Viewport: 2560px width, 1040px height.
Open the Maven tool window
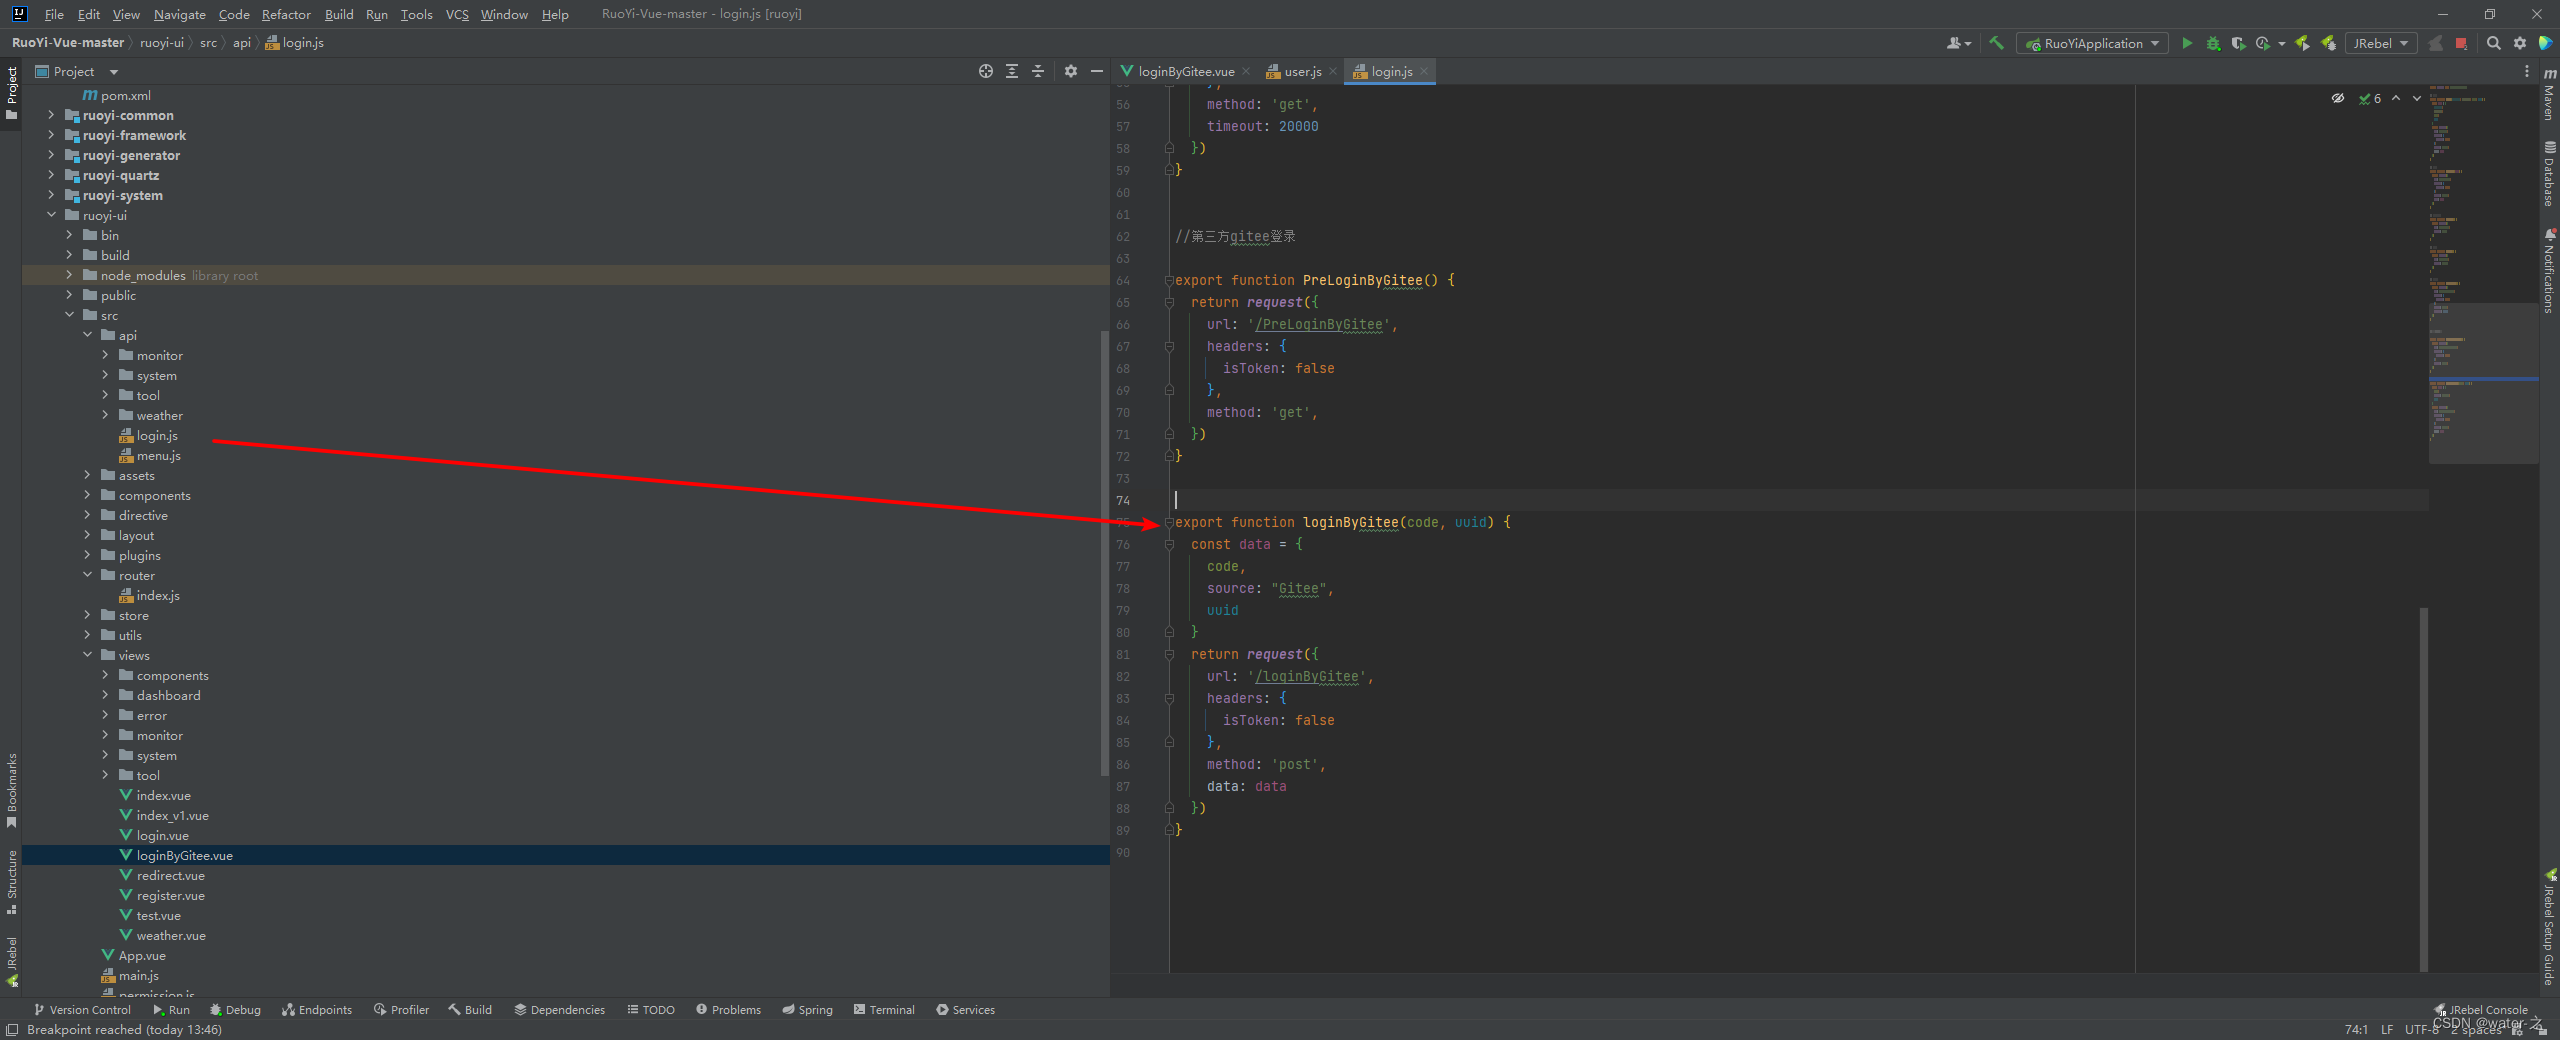[2549, 95]
